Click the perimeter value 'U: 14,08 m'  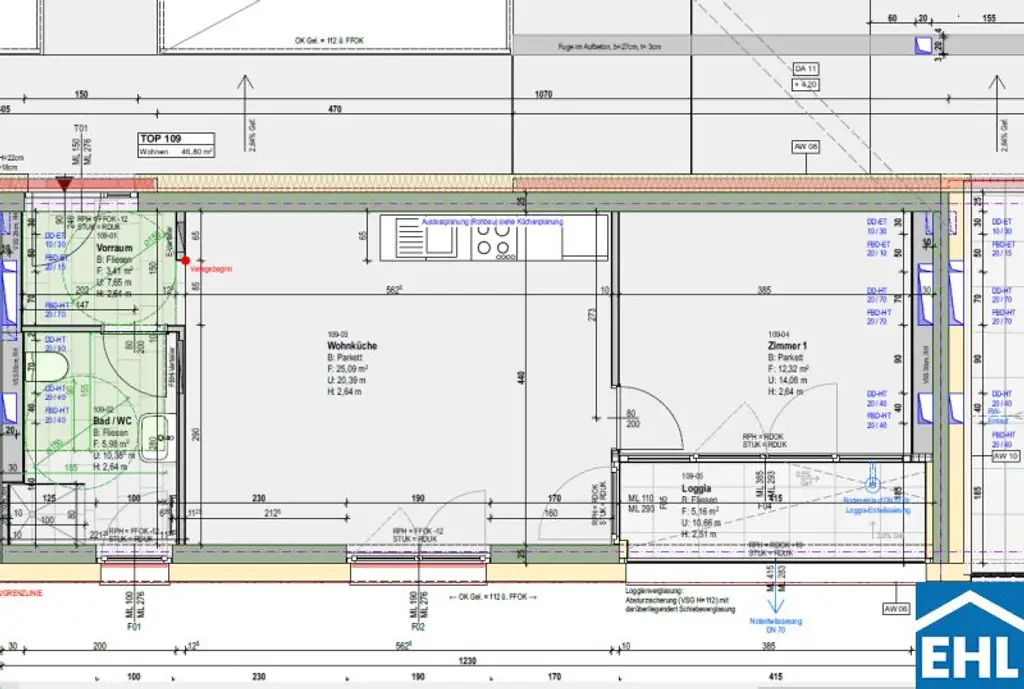coord(788,380)
